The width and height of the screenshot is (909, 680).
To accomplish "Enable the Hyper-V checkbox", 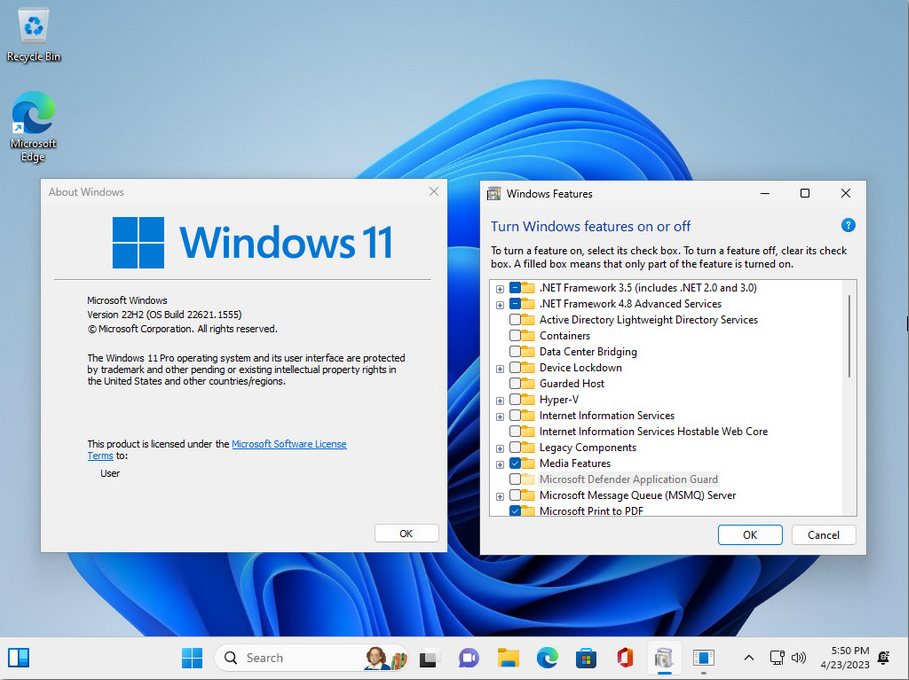I will point(515,399).
